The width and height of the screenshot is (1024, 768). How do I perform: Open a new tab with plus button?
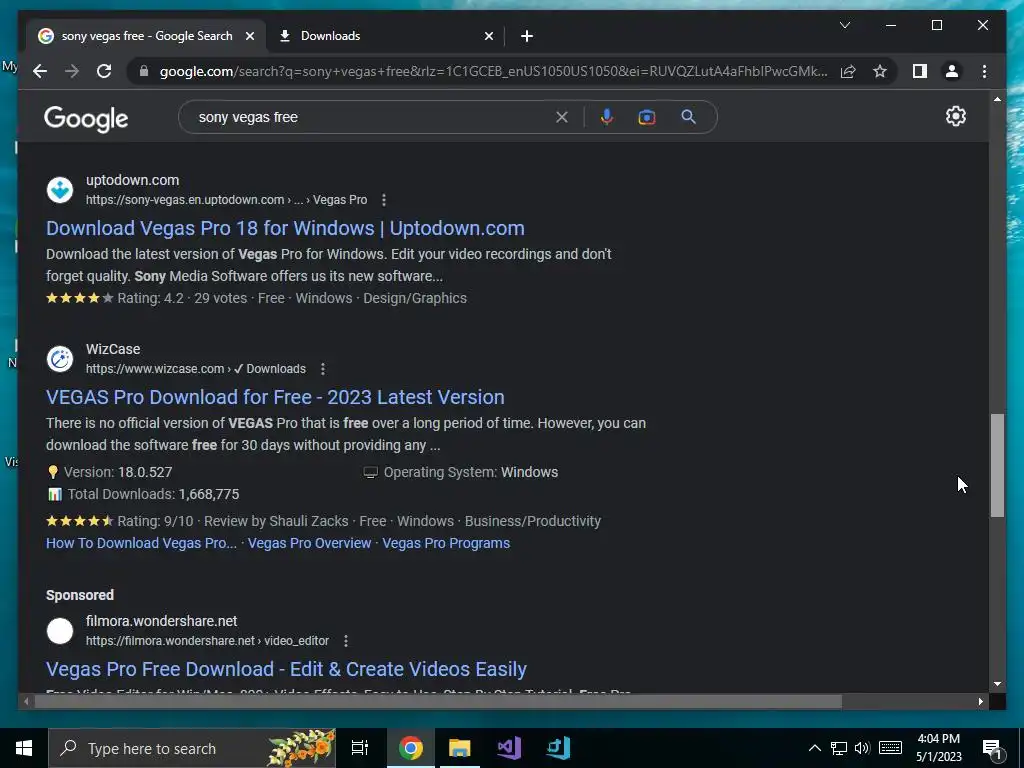click(x=527, y=36)
